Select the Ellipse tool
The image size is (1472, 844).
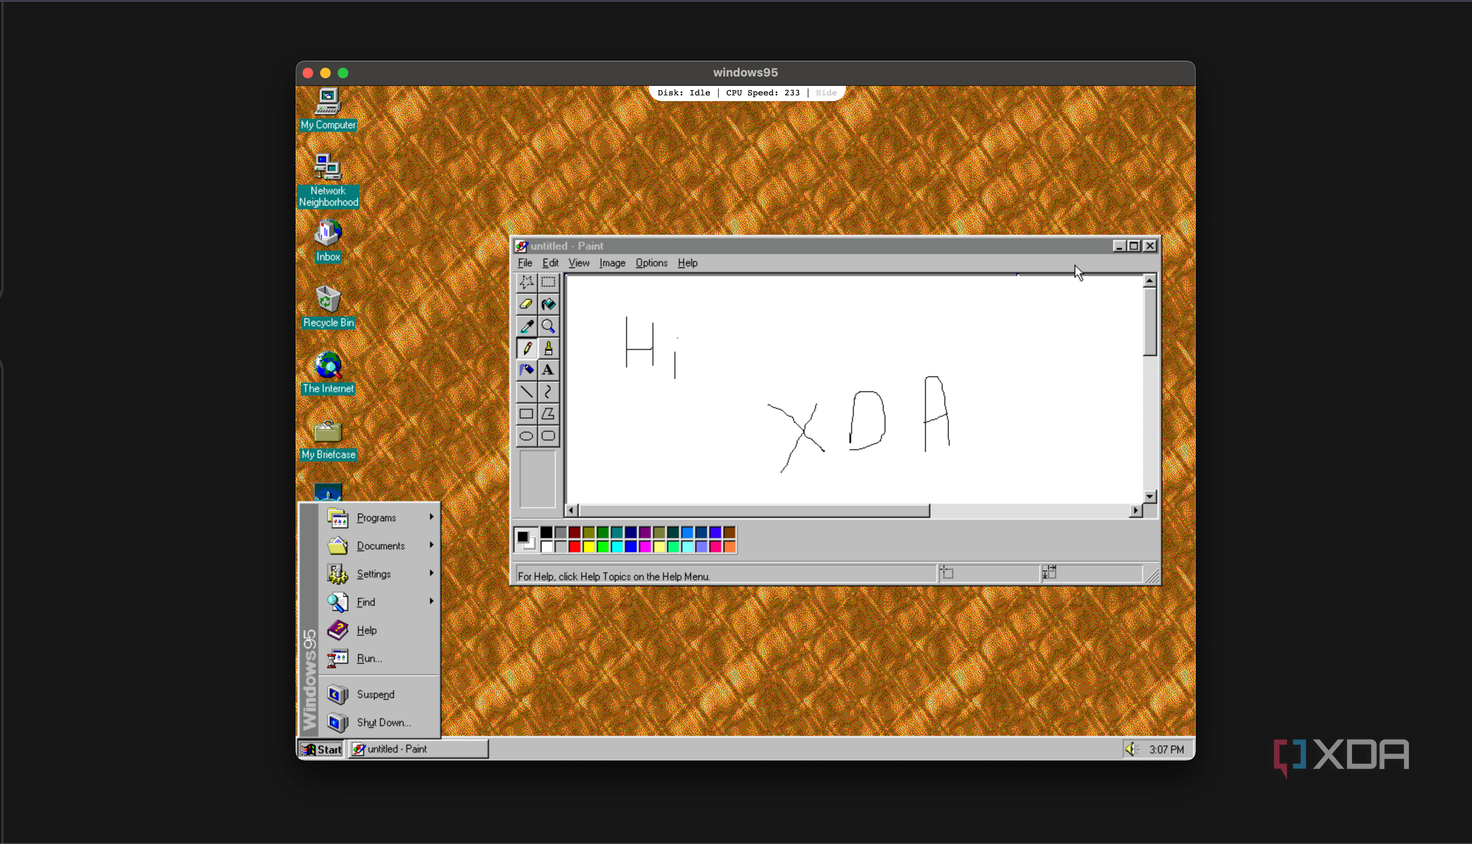526,436
